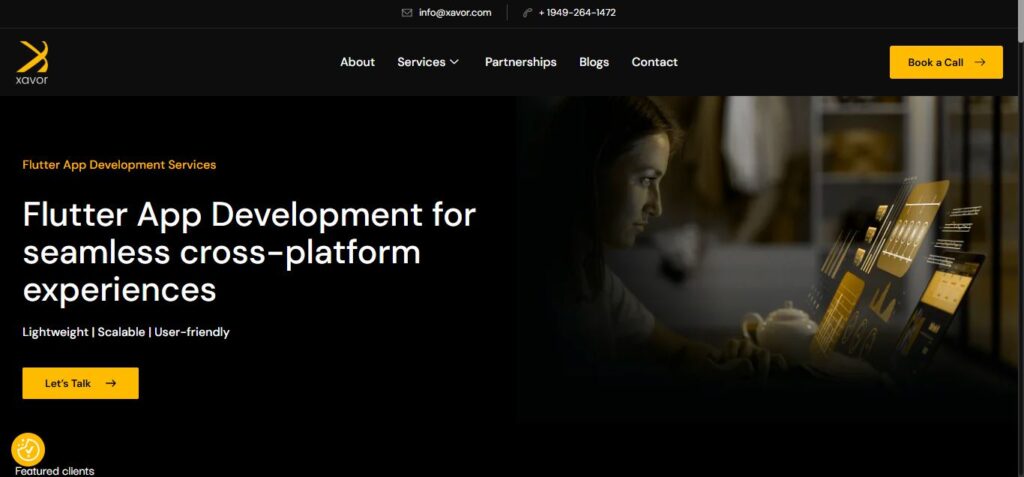Go to the Partnerships page

click(x=520, y=62)
